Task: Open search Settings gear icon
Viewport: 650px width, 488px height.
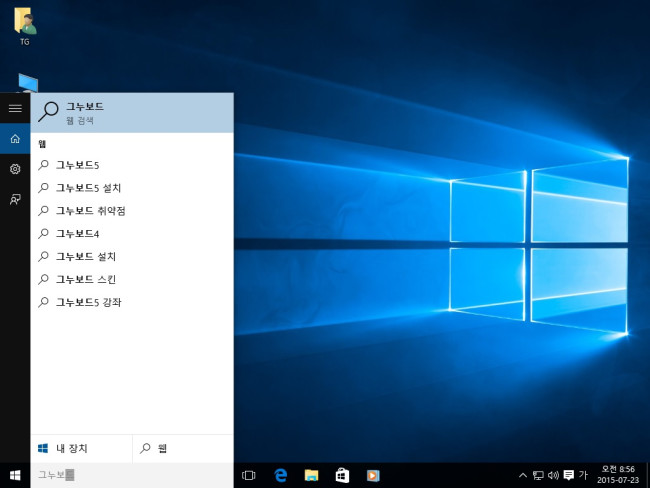Action: point(15,169)
